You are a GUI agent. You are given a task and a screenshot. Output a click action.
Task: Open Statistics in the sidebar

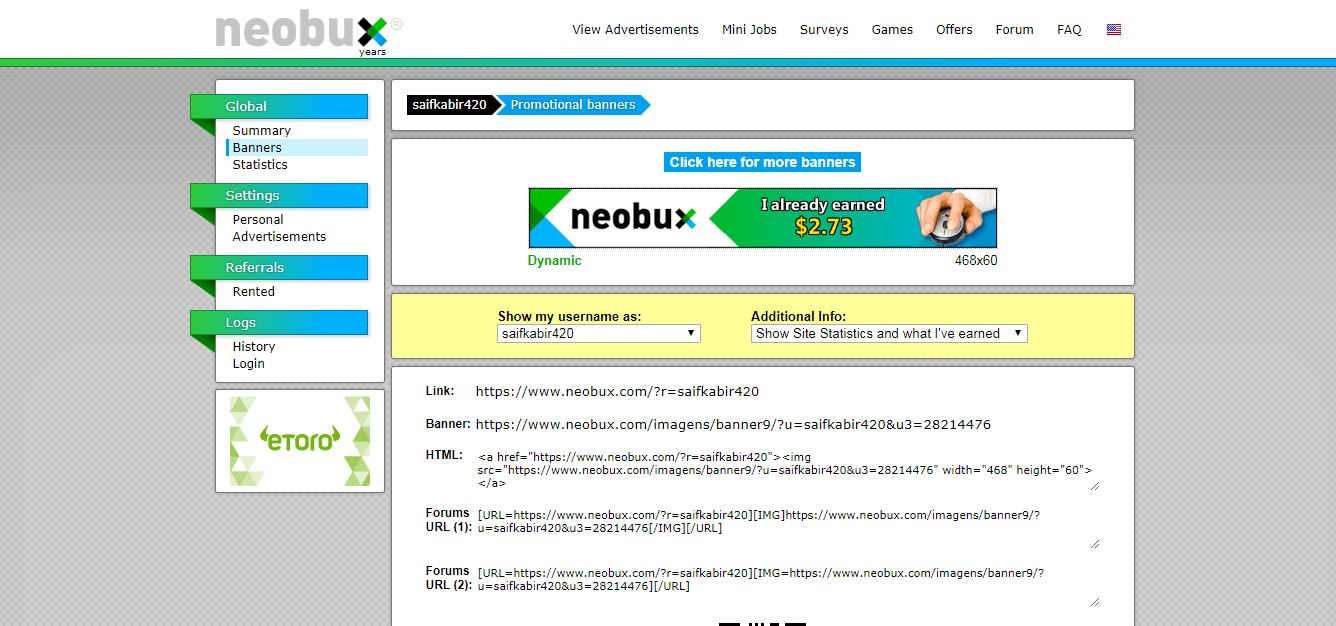260,165
